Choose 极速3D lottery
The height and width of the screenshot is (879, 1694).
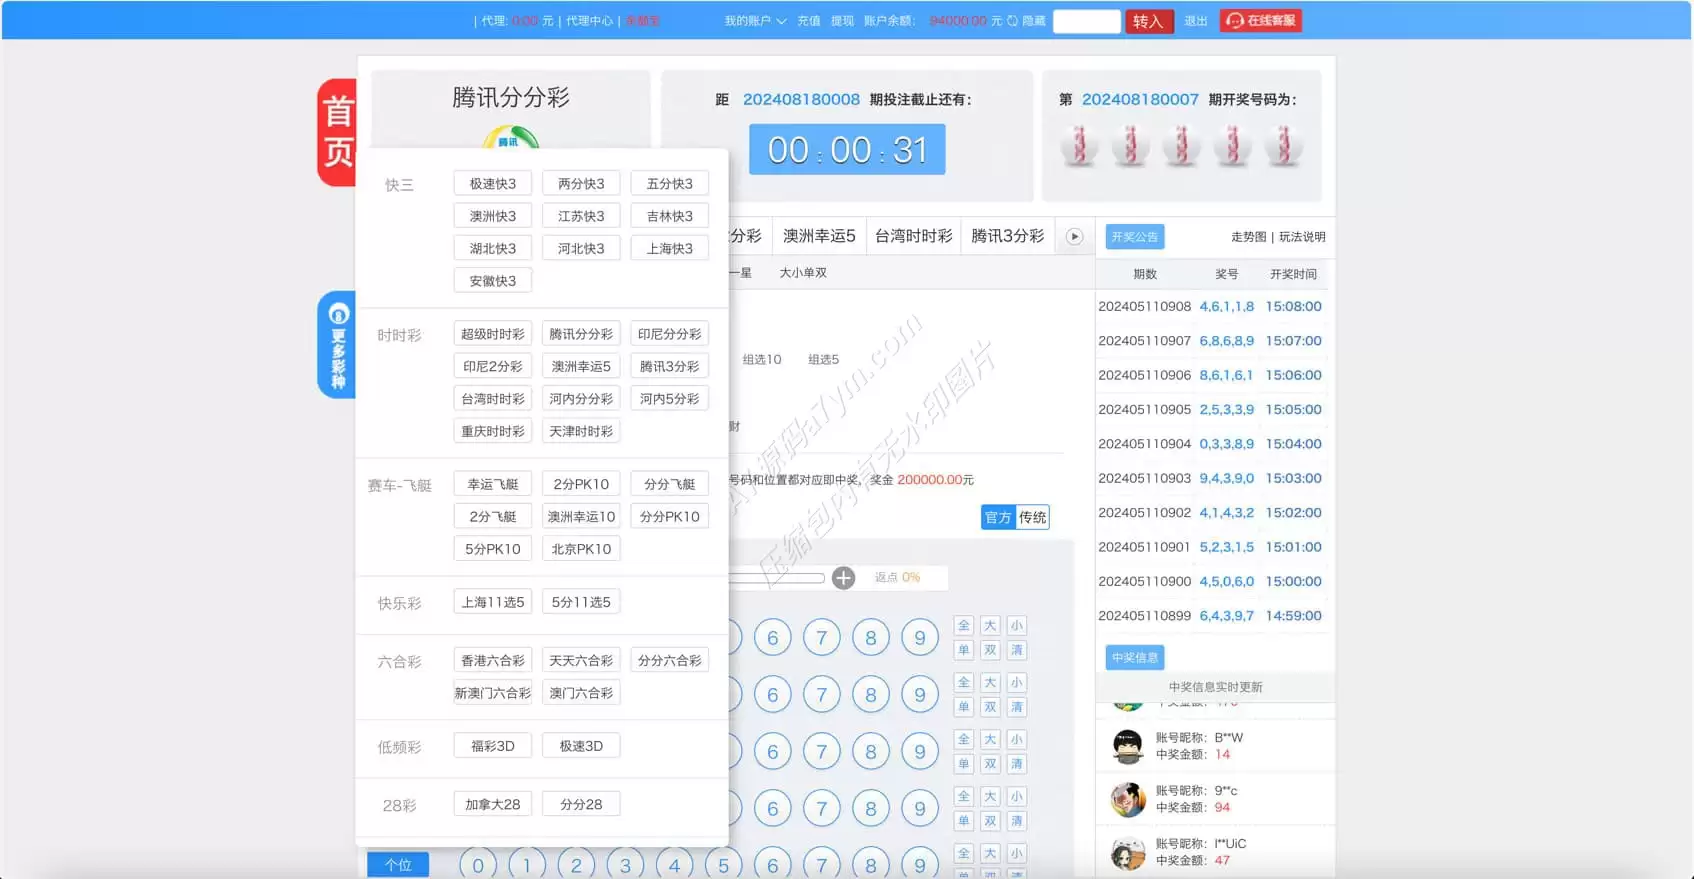[x=581, y=746]
